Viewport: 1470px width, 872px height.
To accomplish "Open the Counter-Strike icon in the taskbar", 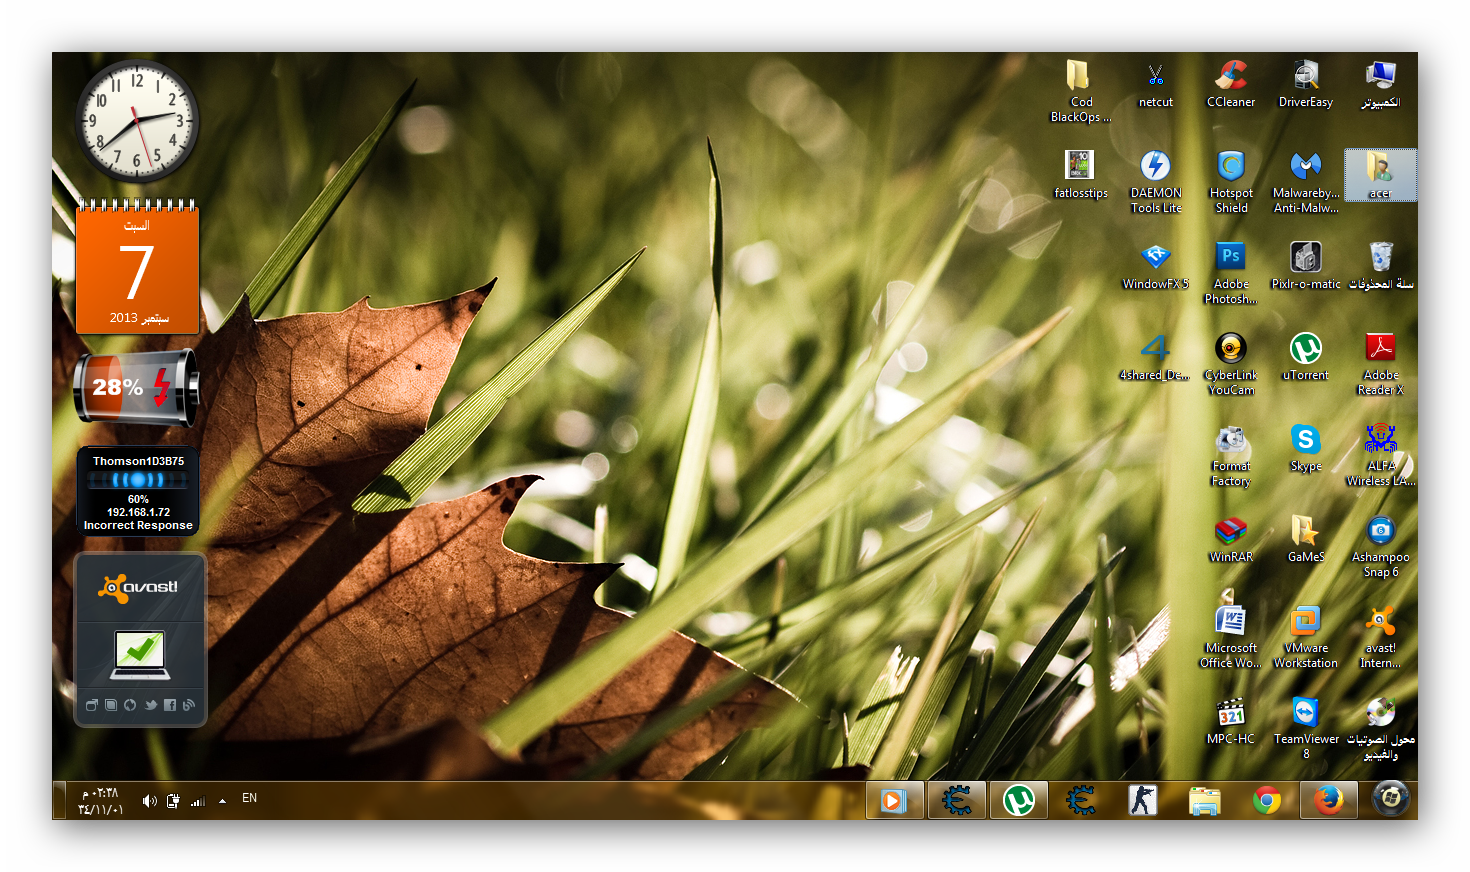I will 1143,800.
